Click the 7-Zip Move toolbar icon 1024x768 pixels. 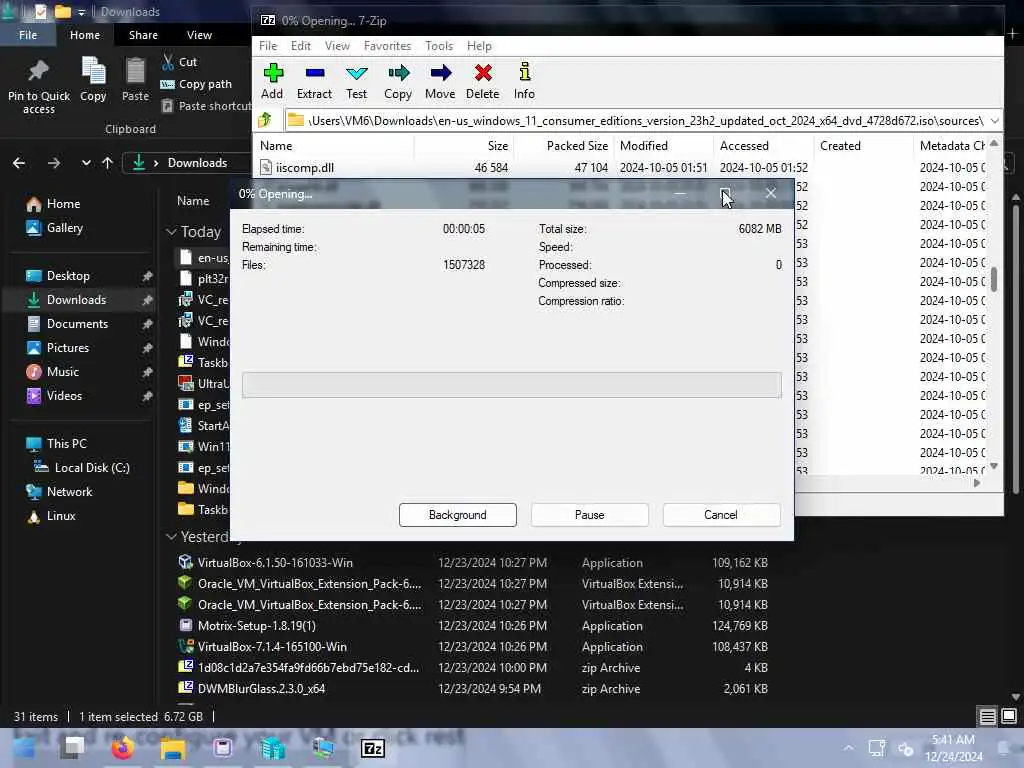tap(440, 81)
